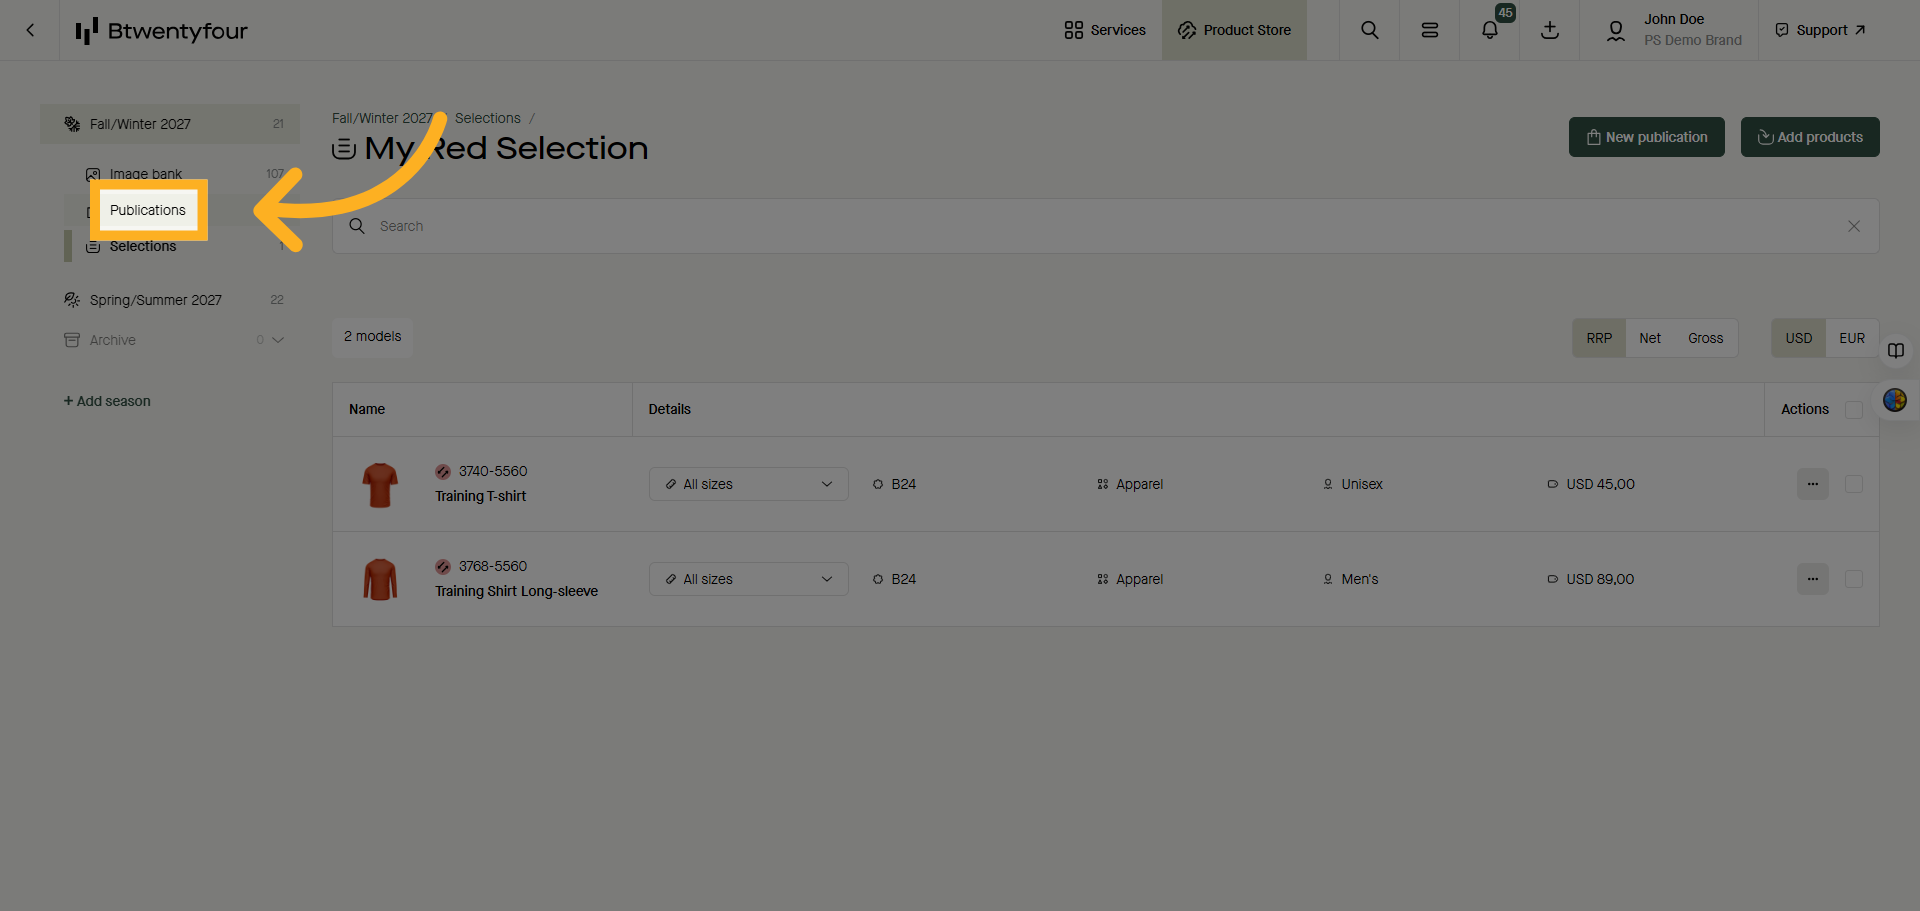Open the John Doe profile icon
The height and width of the screenshot is (911, 1920).
pos(1616,30)
